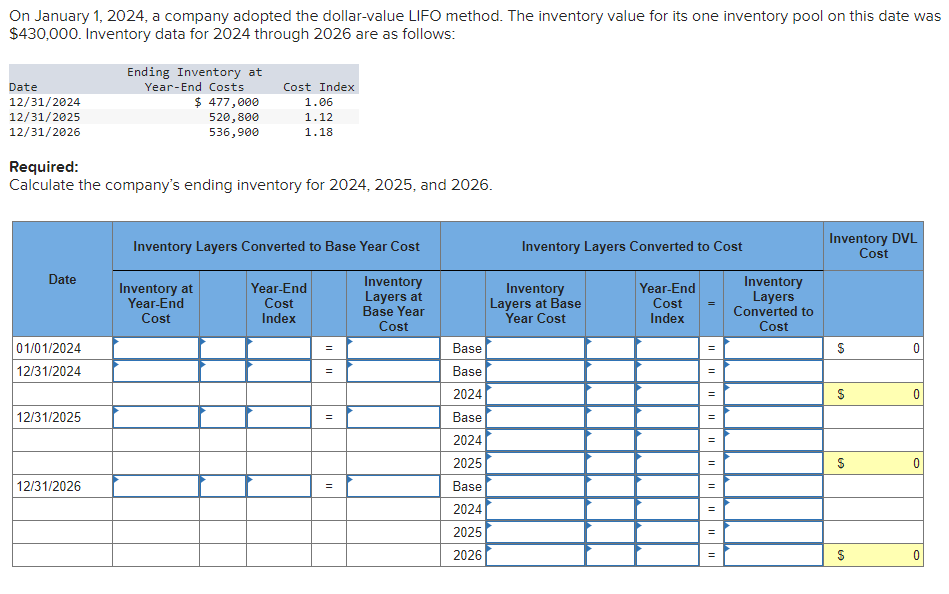This screenshot has height=594, width=949.
Task: Click the bold "Required:" heading
Action: tap(44, 167)
